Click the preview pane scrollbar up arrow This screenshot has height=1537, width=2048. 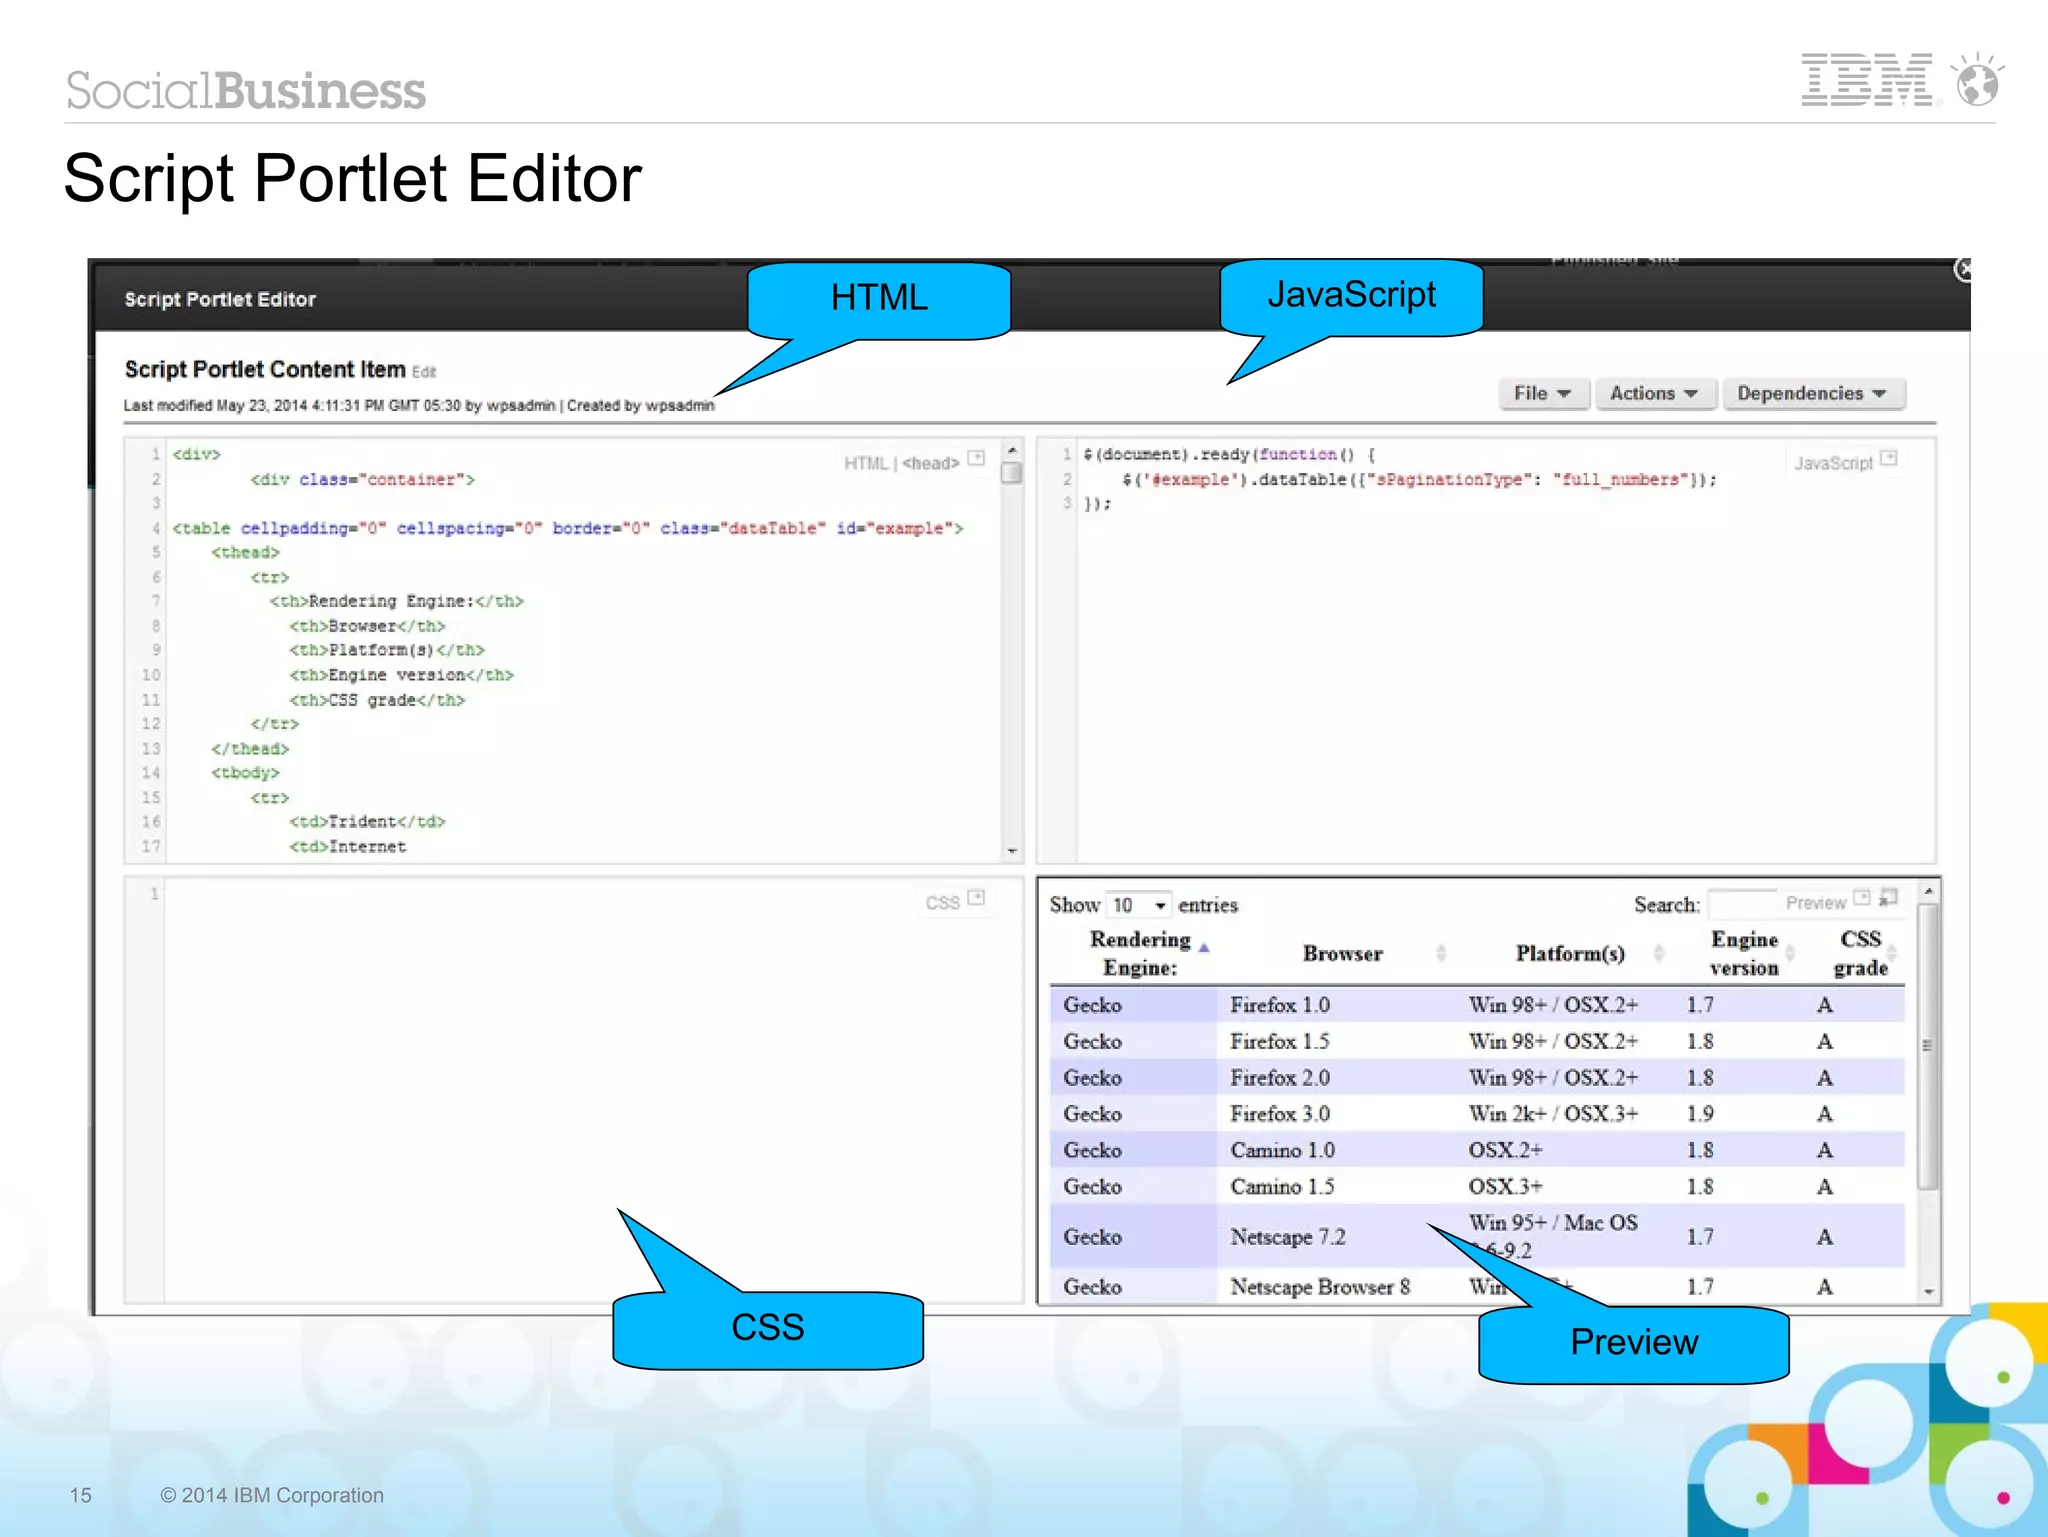[1929, 891]
